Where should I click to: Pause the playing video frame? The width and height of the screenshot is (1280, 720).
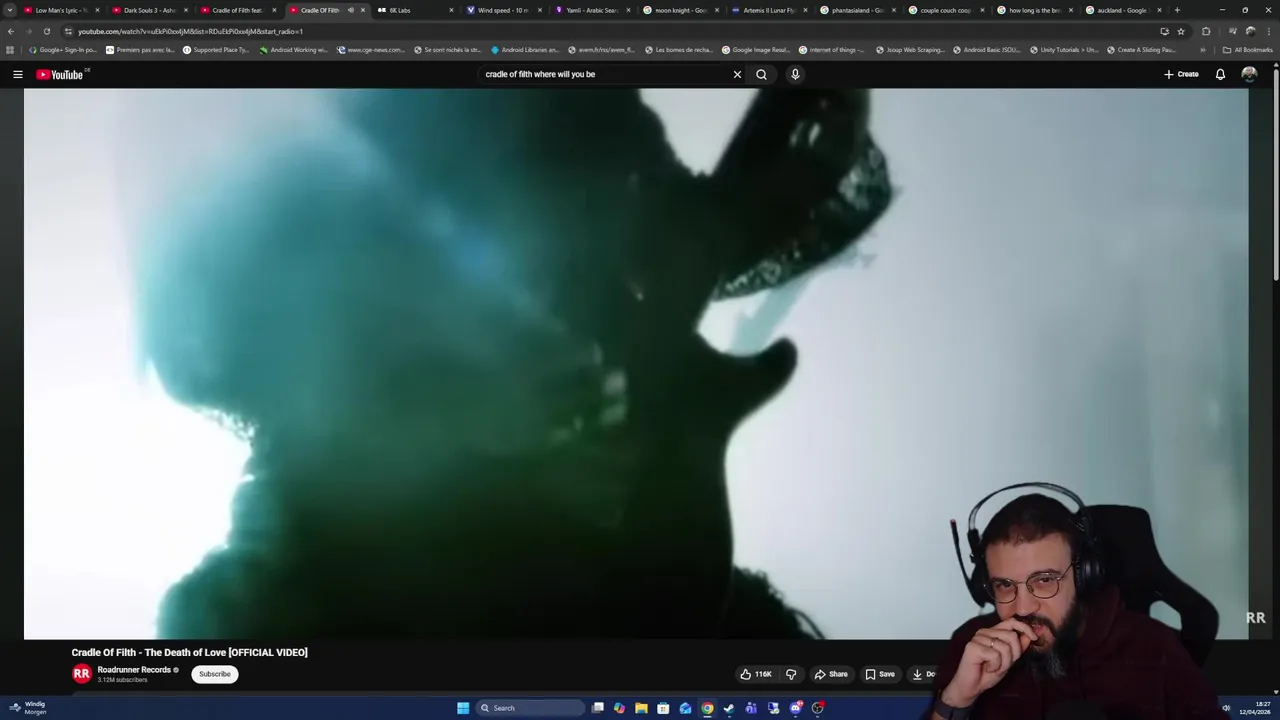(x=636, y=363)
